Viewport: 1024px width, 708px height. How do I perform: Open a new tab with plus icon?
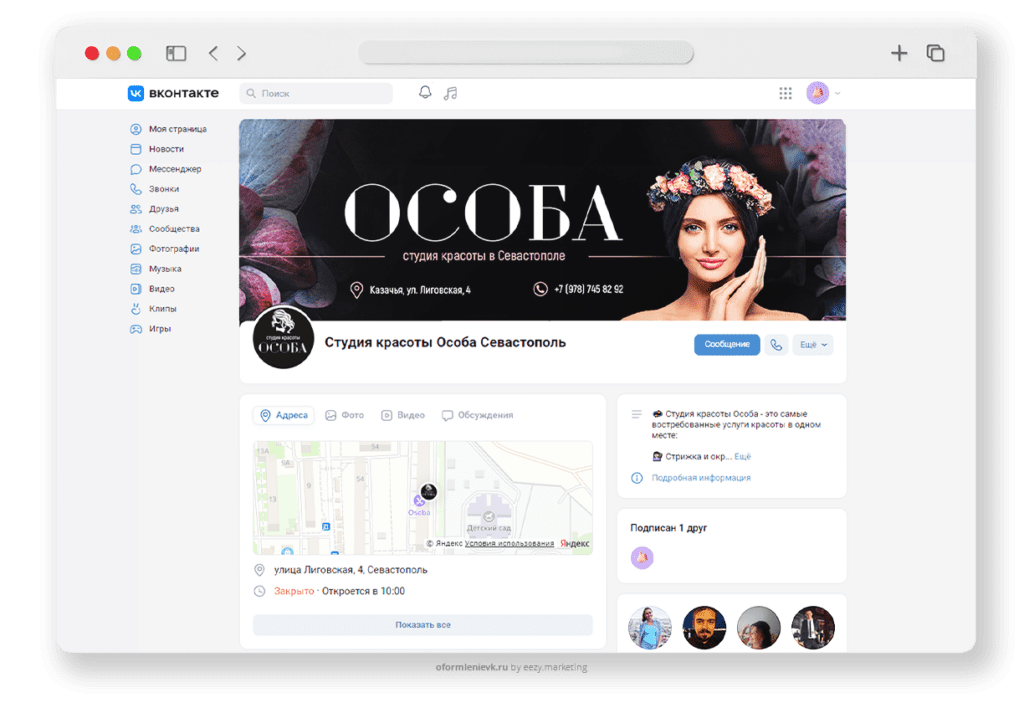click(899, 53)
